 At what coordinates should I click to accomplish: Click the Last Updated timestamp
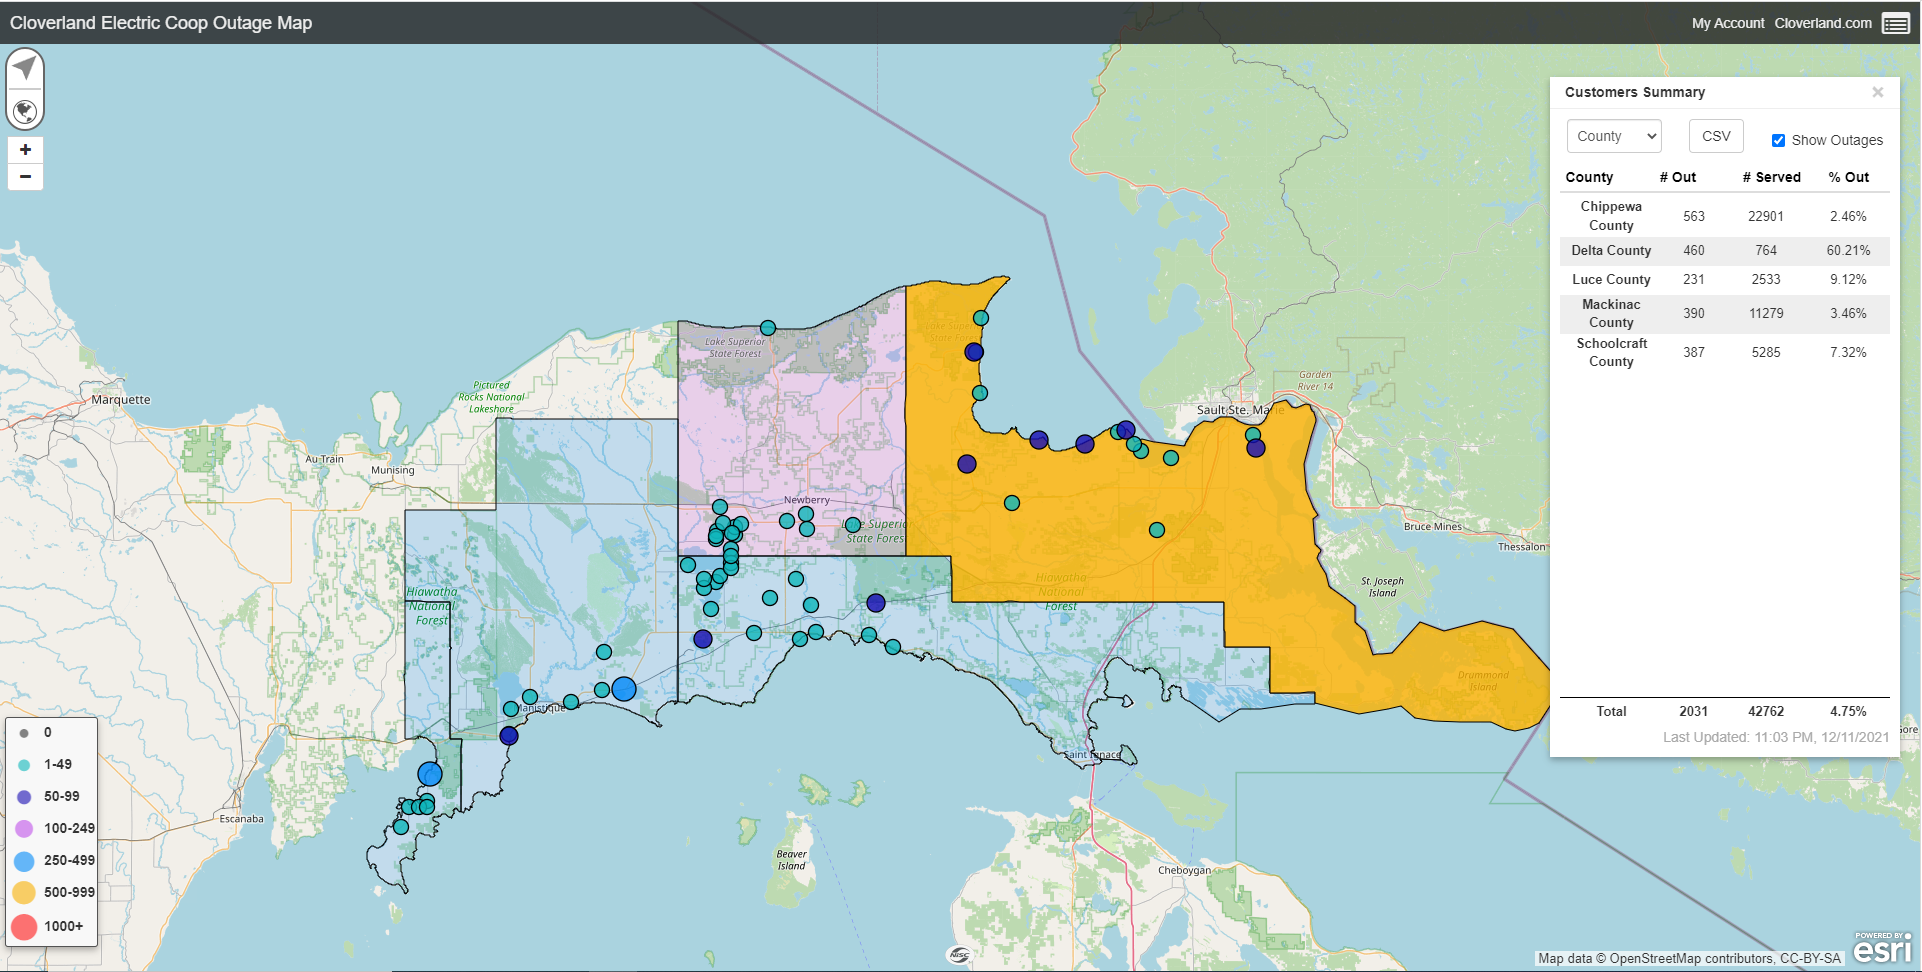click(x=1776, y=738)
